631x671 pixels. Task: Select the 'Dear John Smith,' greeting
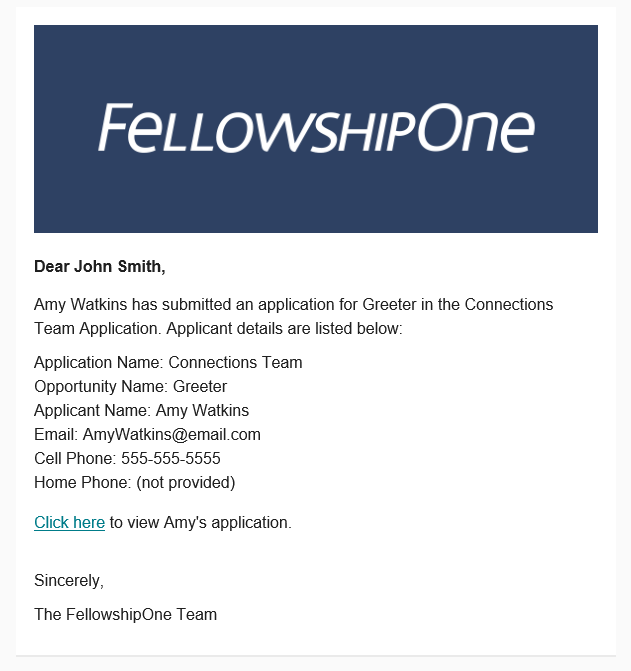tap(100, 267)
